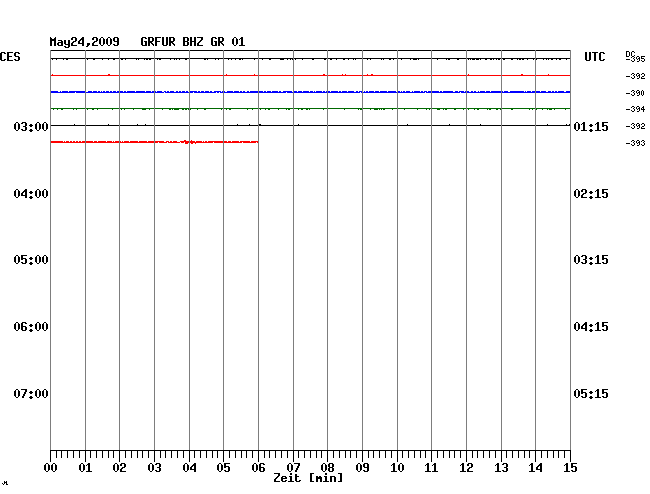The width and height of the screenshot is (650, 494).
Task: Select the 07:00 time label
Action: pyautogui.click(x=31, y=393)
